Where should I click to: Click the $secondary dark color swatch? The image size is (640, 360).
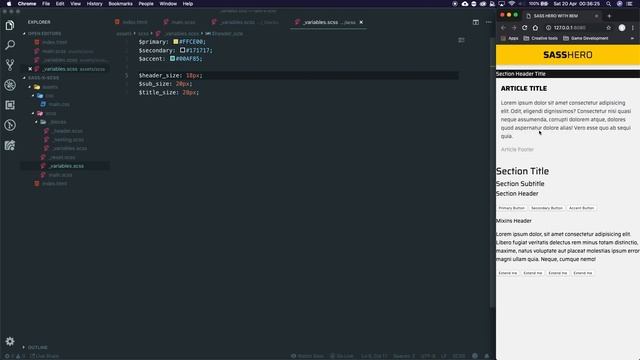pos(182,50)
